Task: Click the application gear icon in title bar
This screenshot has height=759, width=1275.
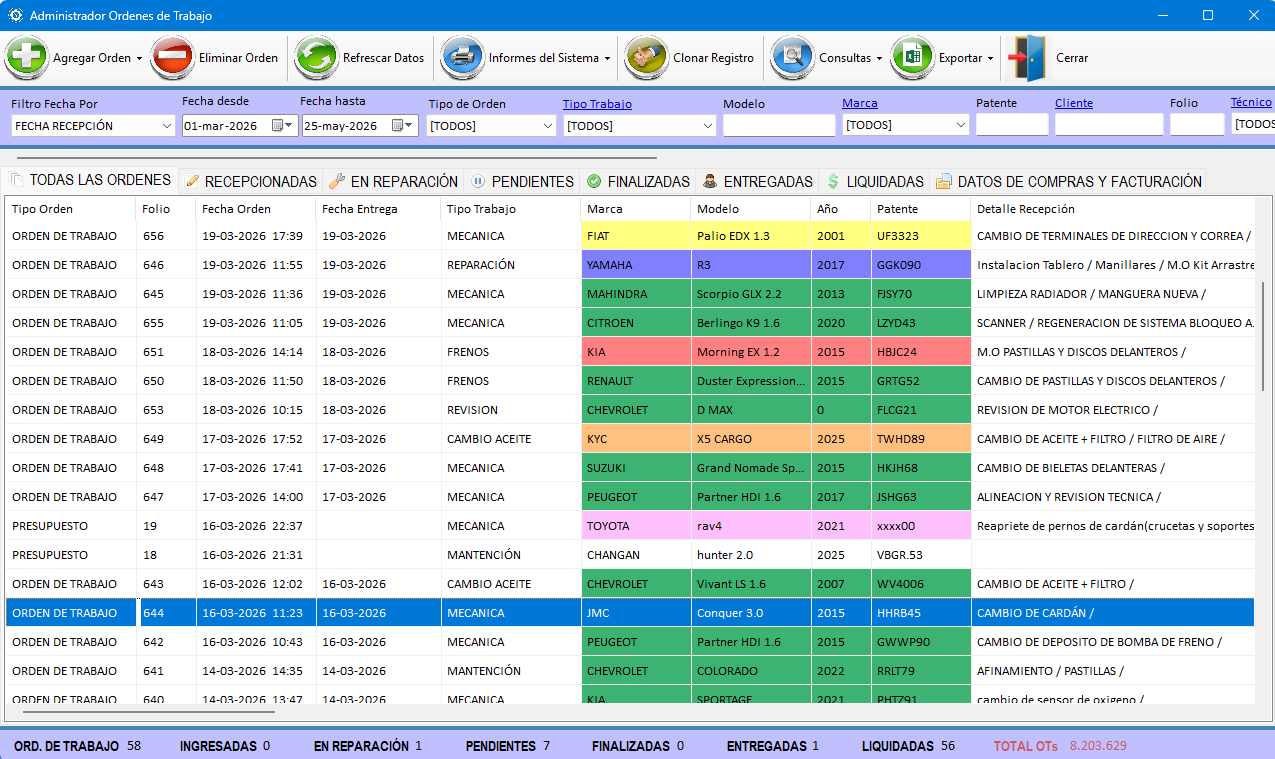Action: (15, 16)
